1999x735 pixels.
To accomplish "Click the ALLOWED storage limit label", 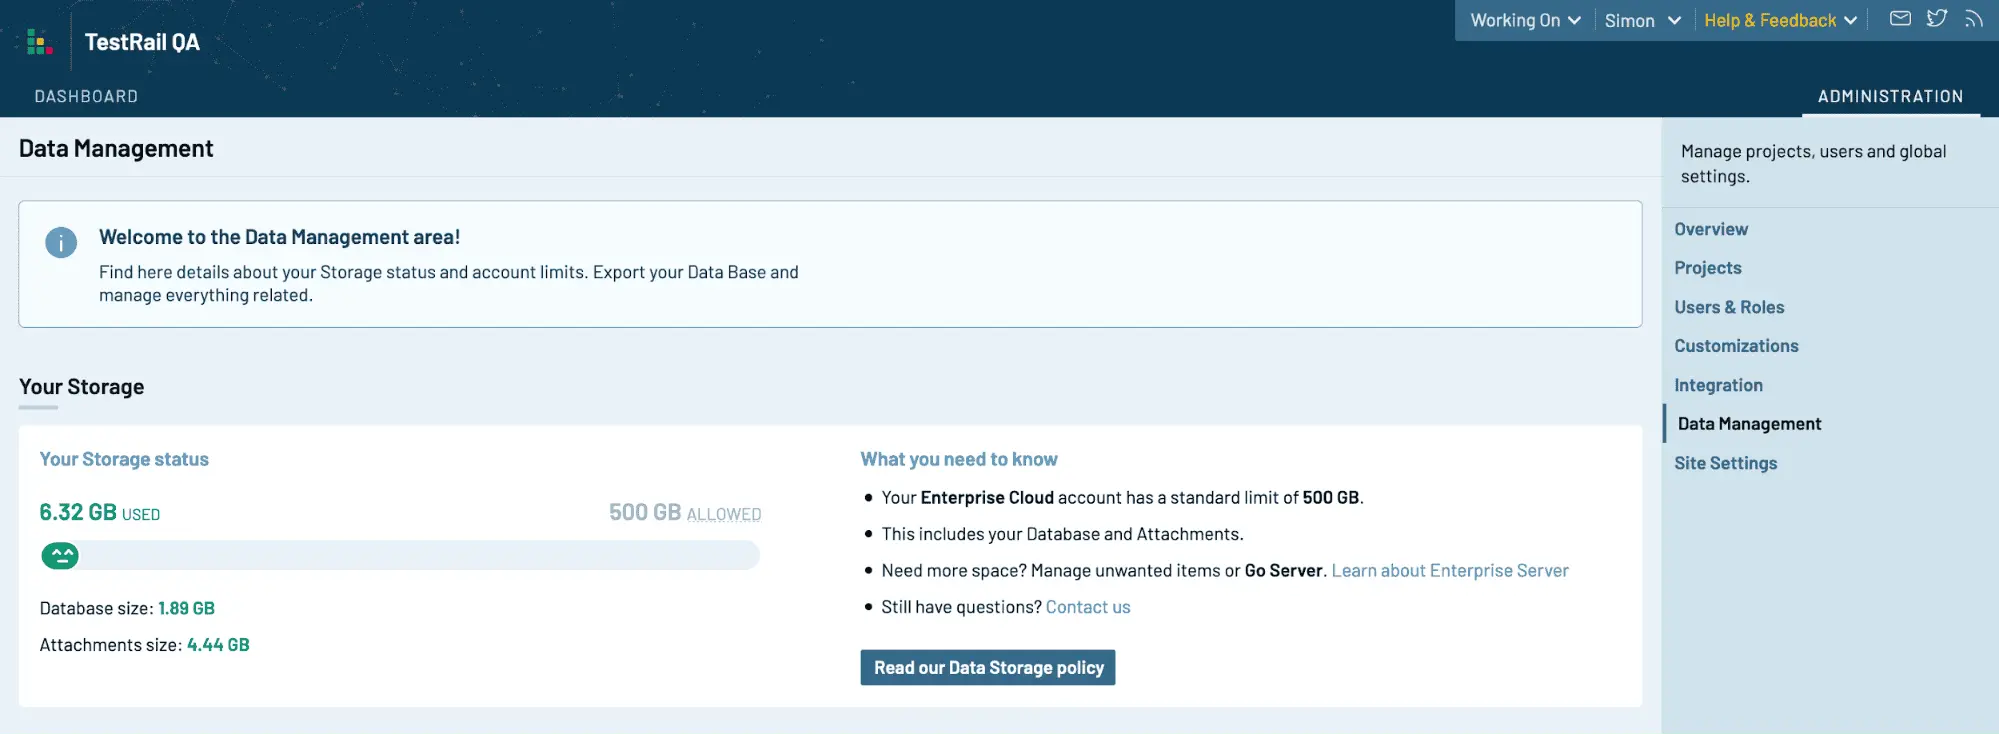I will coord(724,515).
